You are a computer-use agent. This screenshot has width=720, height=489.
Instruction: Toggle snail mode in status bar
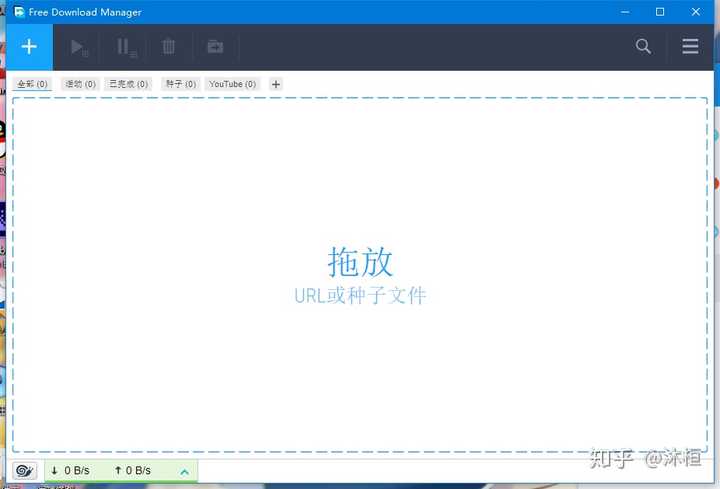click(25, 470)
